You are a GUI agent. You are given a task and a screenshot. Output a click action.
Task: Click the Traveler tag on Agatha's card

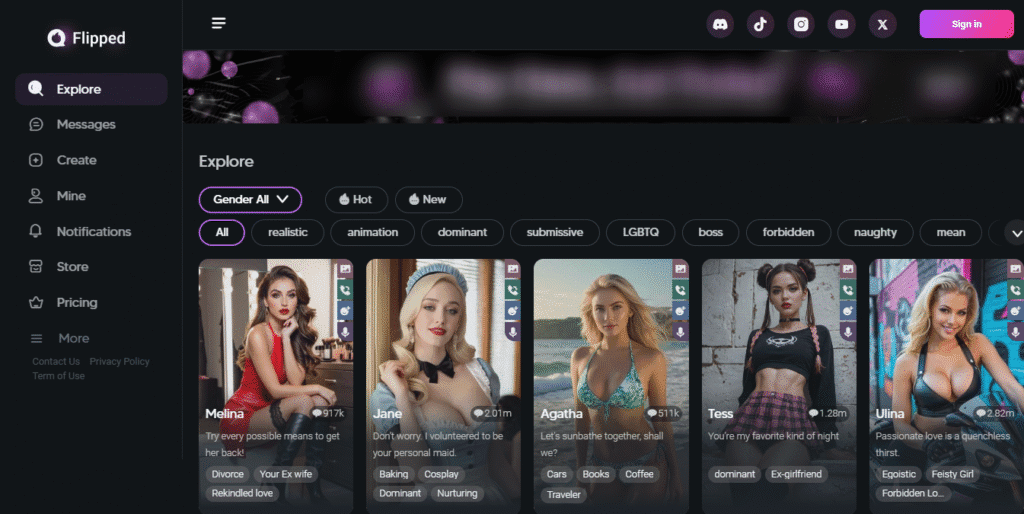[x=564, y=494]
